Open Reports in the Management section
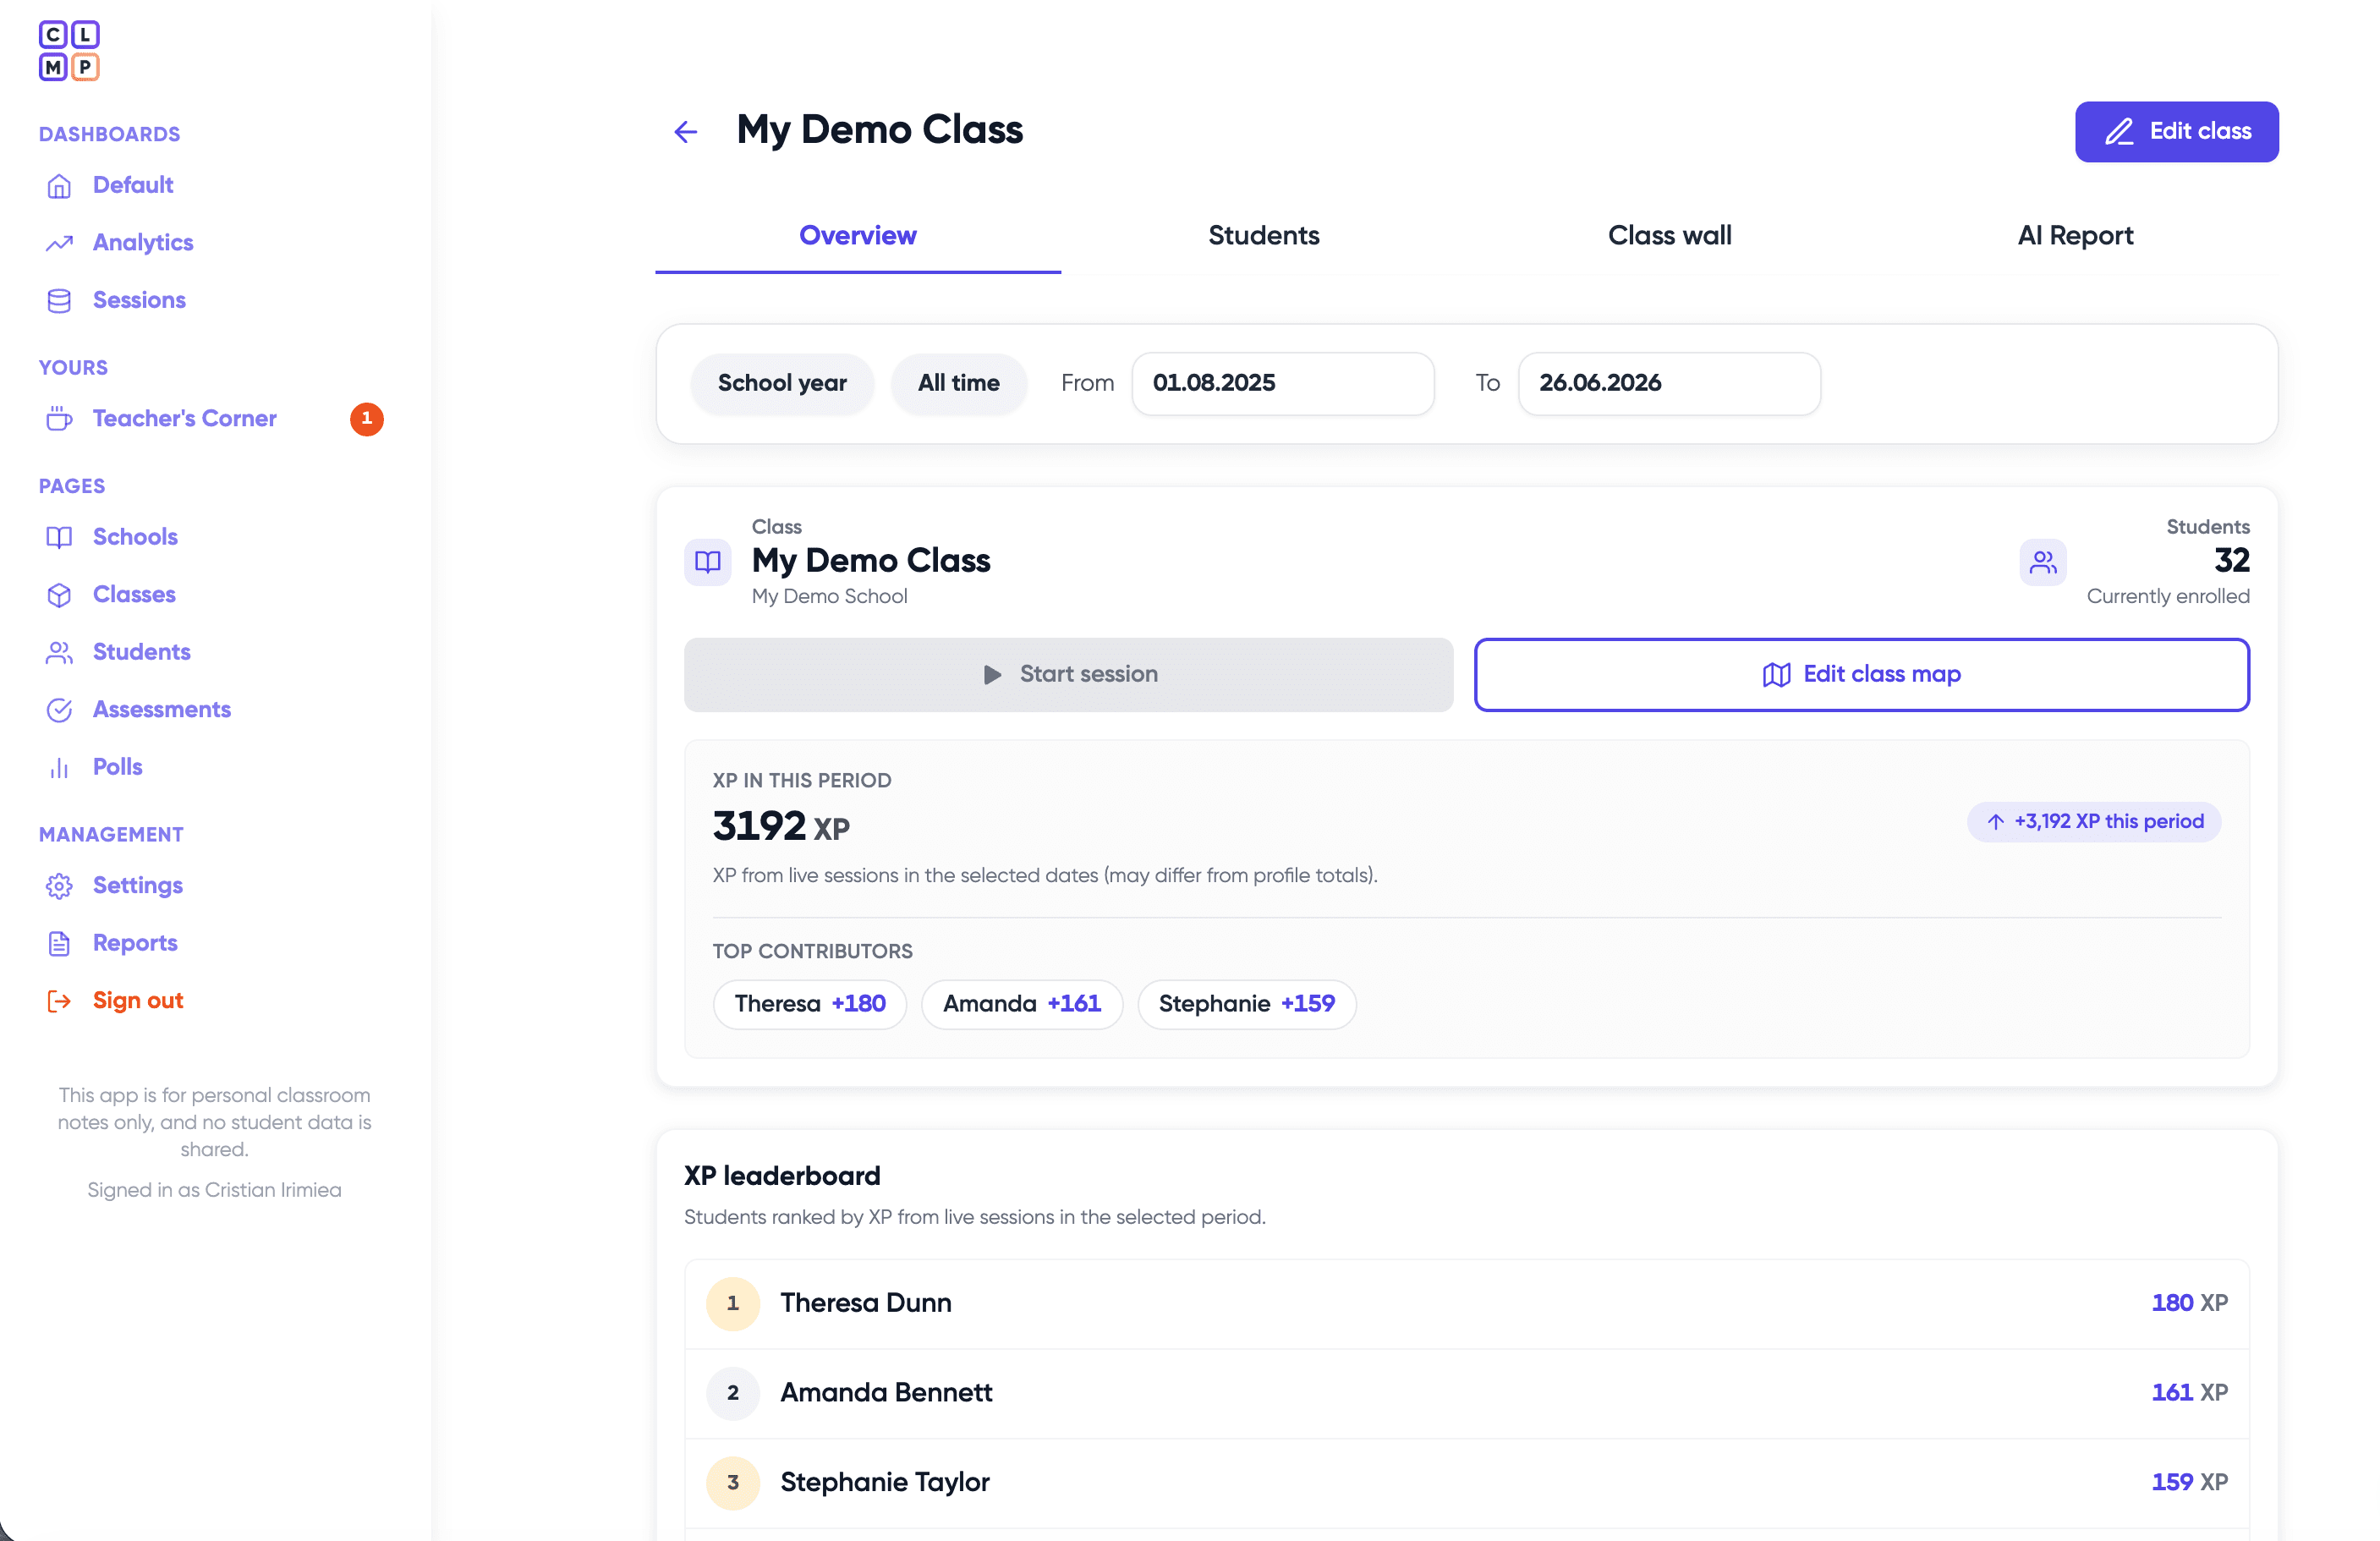 click(135, 943)
